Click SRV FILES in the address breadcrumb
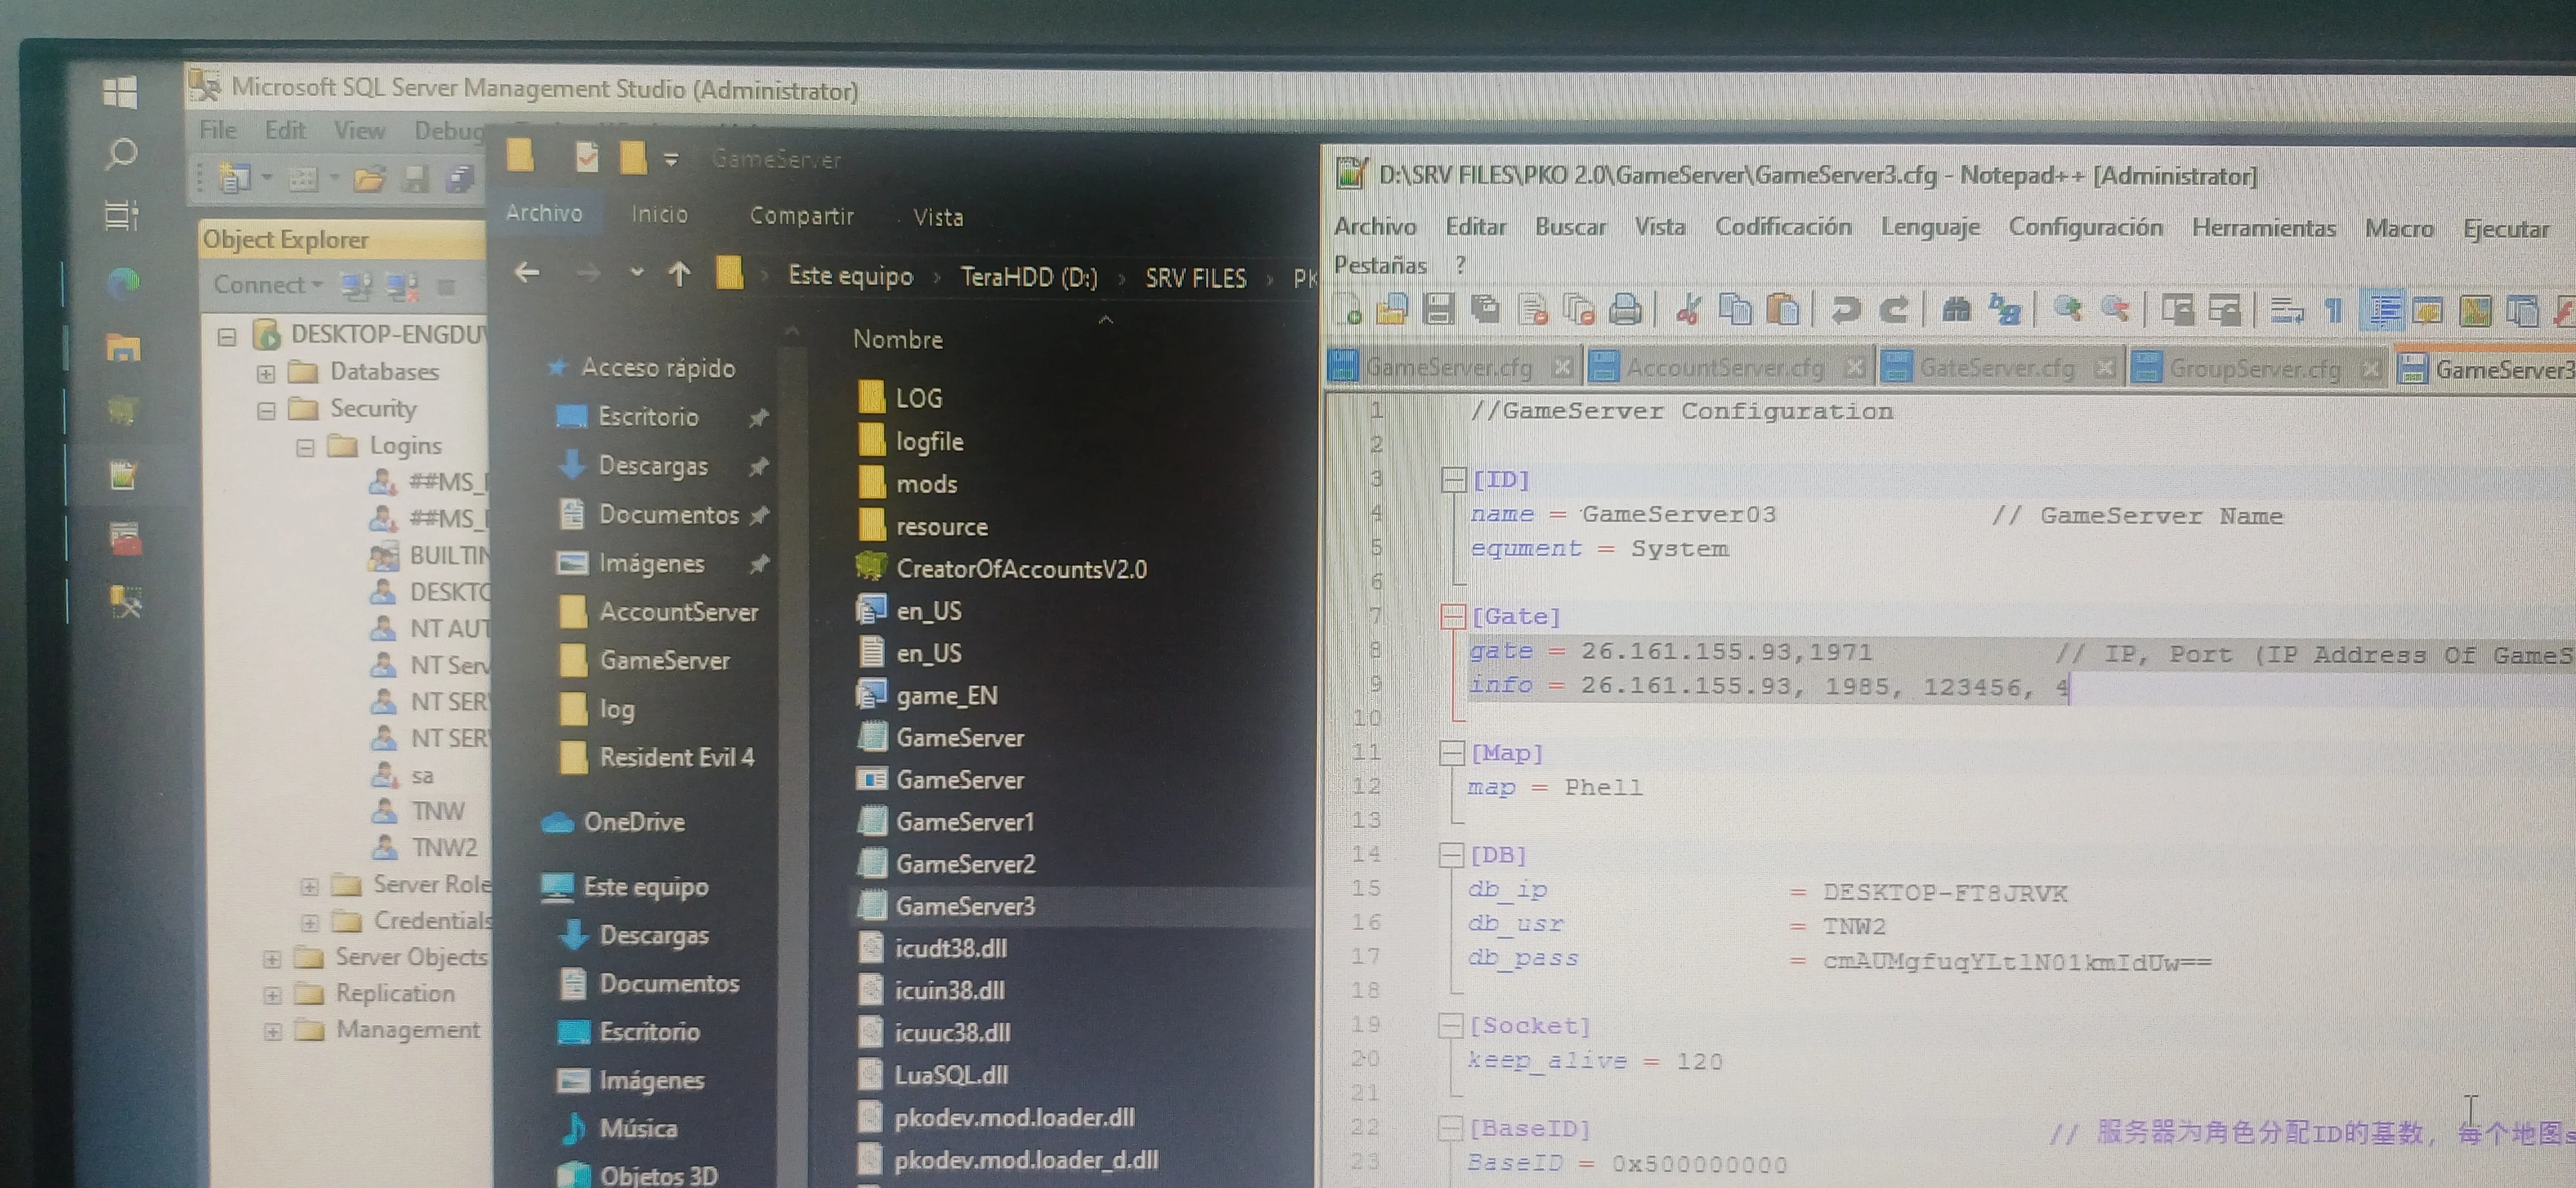The height and width of the screenshot is (1188, 2576). (x=1195, y=277)
